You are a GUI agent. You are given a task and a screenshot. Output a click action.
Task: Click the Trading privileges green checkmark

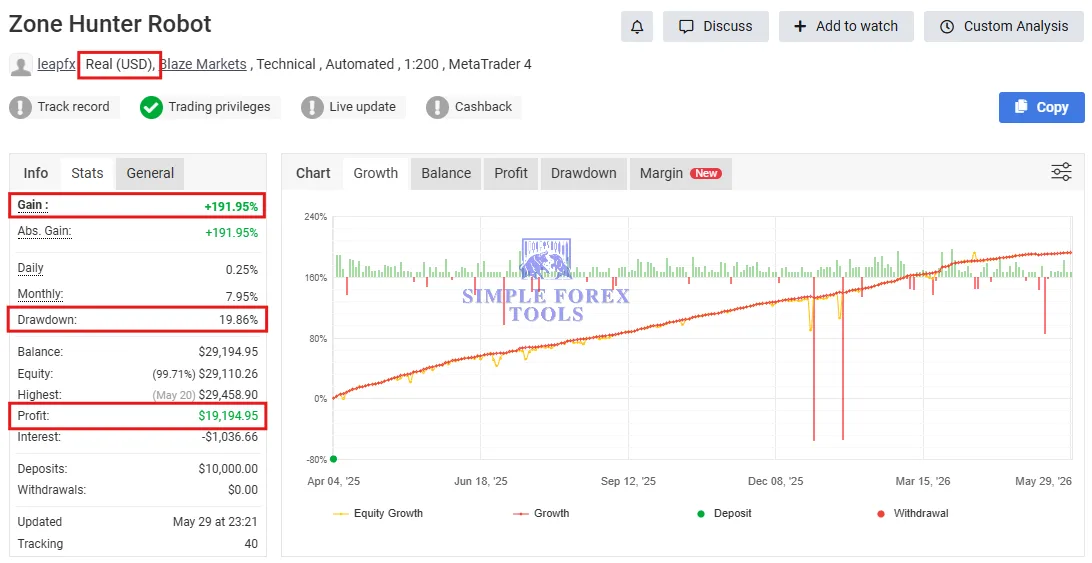click(151, 107)
